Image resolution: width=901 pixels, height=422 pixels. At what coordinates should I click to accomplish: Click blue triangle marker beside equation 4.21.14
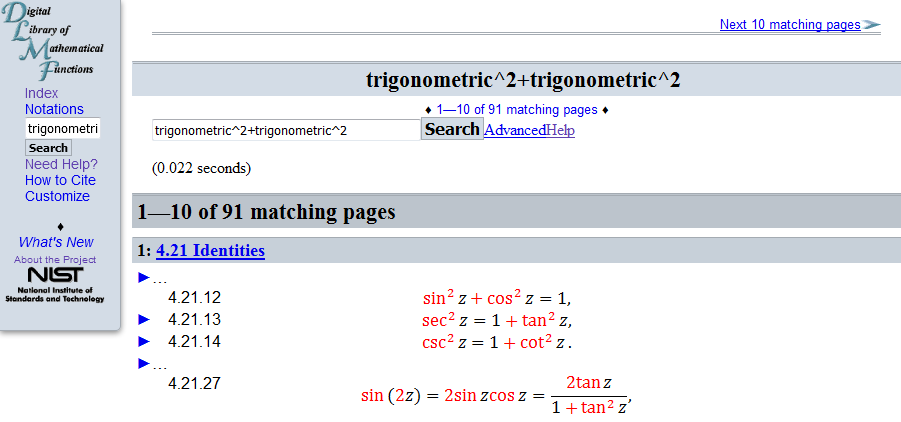pyautogui.click(x=144, y=342)
